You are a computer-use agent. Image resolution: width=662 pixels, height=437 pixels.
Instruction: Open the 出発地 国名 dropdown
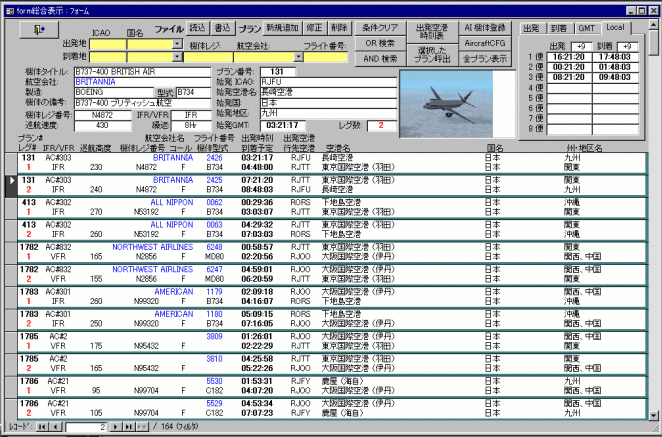pyautogui.click(x=177, y=45)
